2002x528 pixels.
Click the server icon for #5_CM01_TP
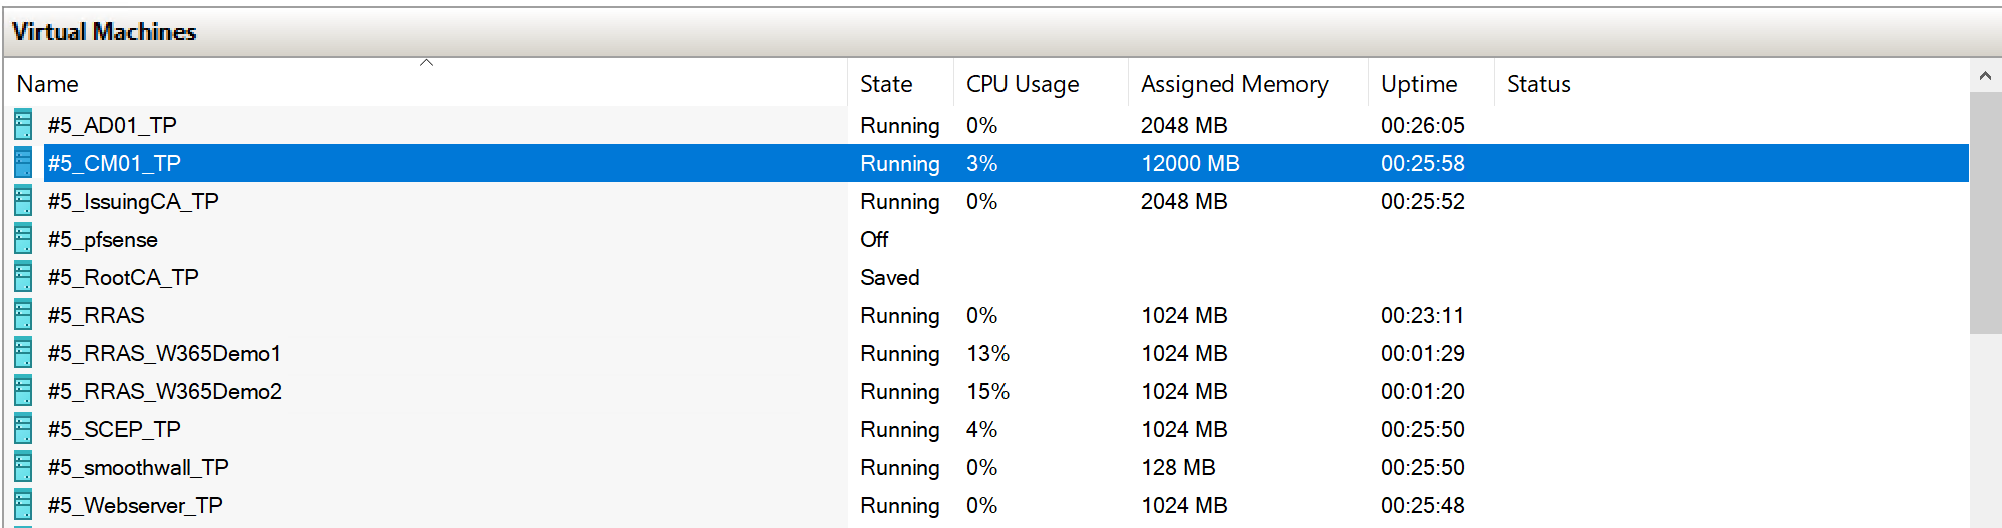(23, 163)
